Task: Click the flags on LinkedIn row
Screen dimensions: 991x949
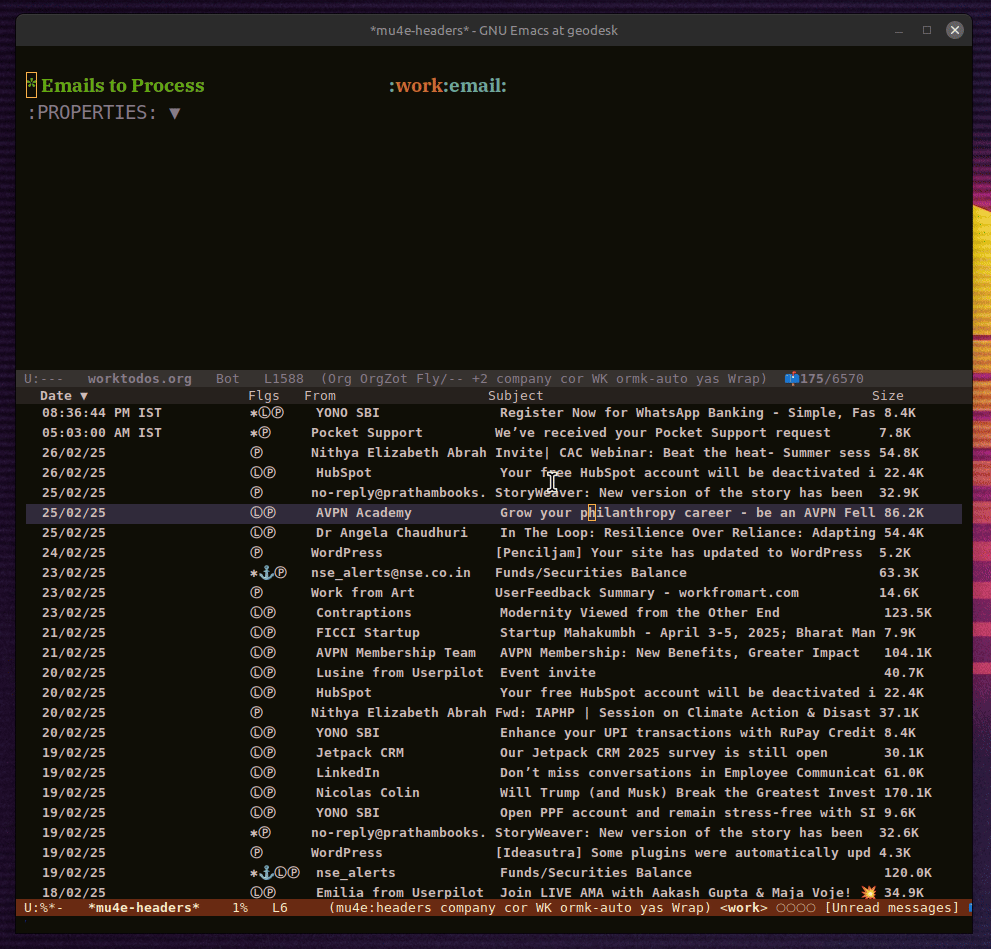Action: pyautogui.click(x=263, y=772)
